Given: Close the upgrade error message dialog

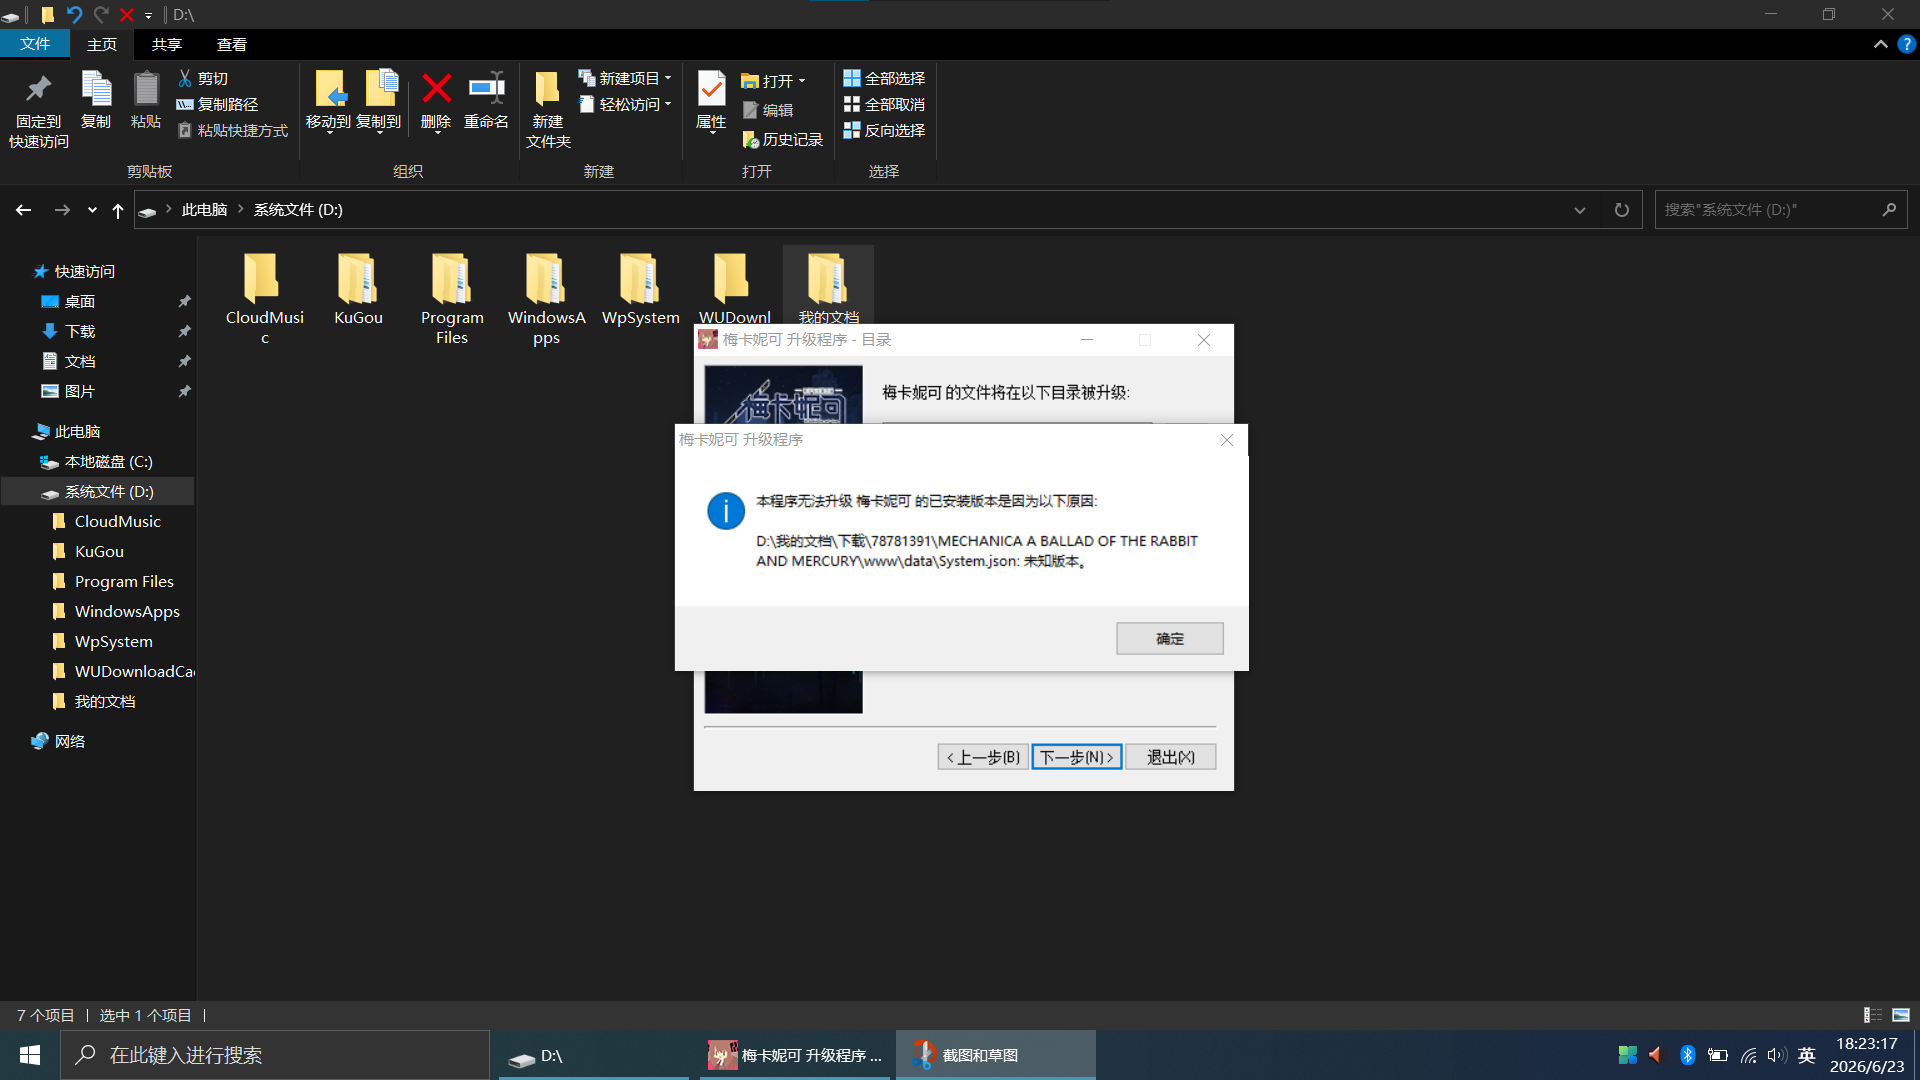Looking at the screenshot, I should coord(1227,440).
